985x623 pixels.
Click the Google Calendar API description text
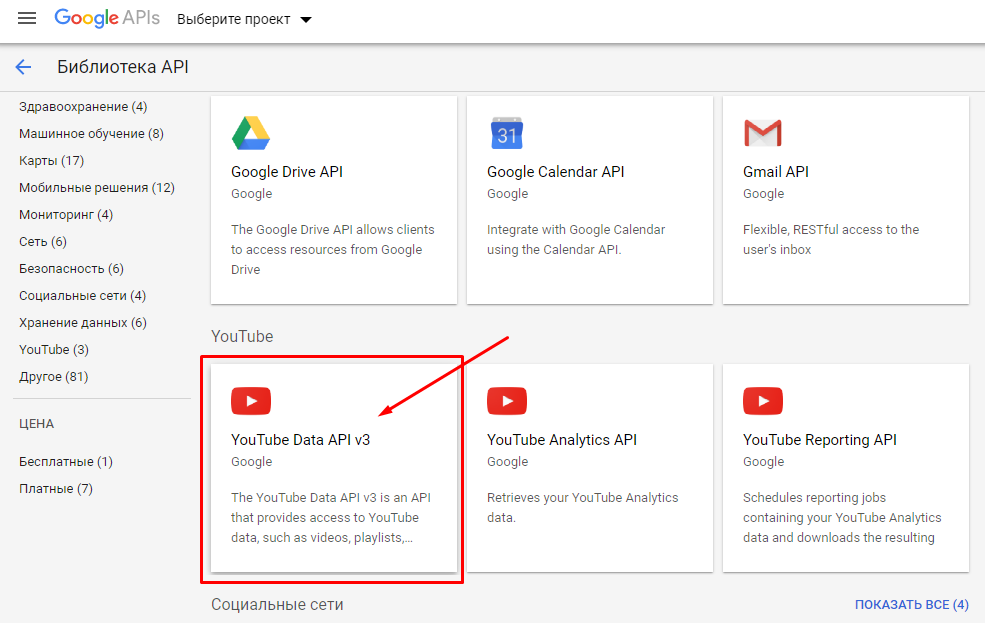(x=575, y=239)
